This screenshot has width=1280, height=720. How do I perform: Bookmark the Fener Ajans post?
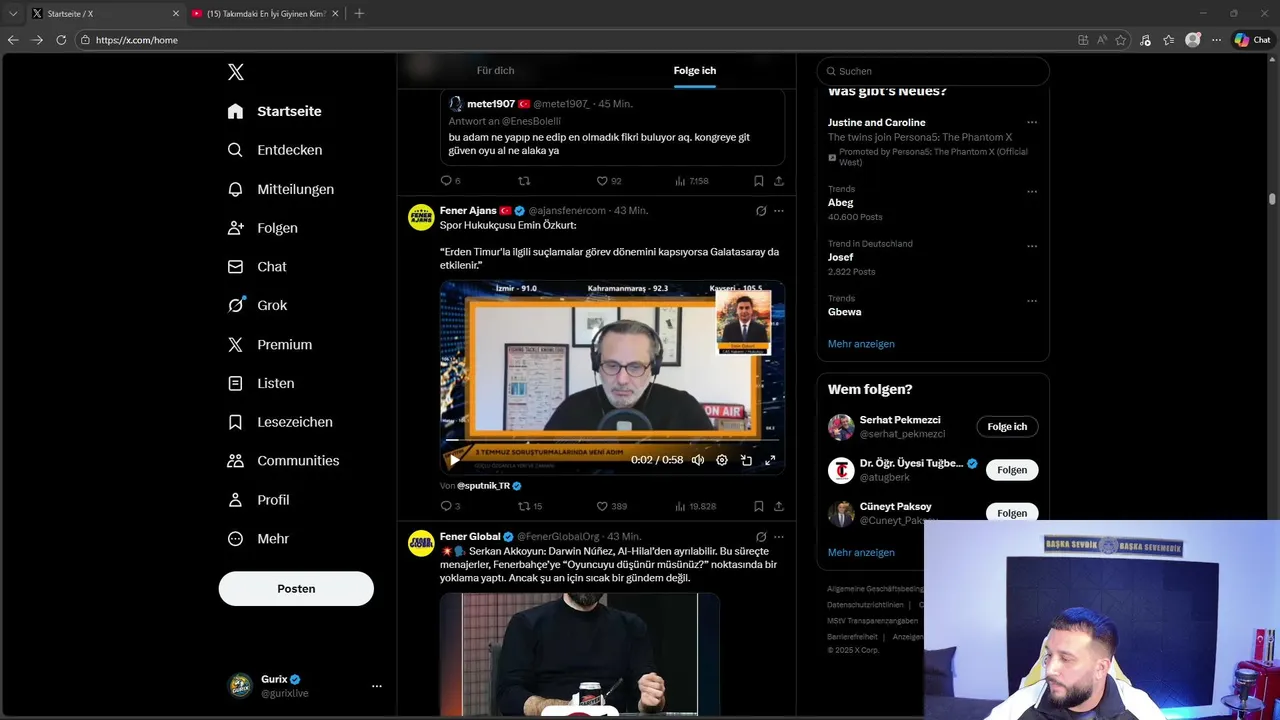759,506
